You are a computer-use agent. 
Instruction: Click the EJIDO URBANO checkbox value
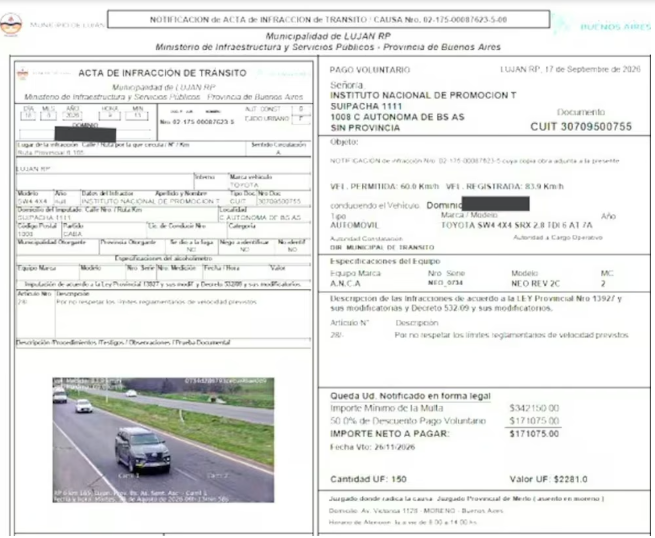[301, 119]
